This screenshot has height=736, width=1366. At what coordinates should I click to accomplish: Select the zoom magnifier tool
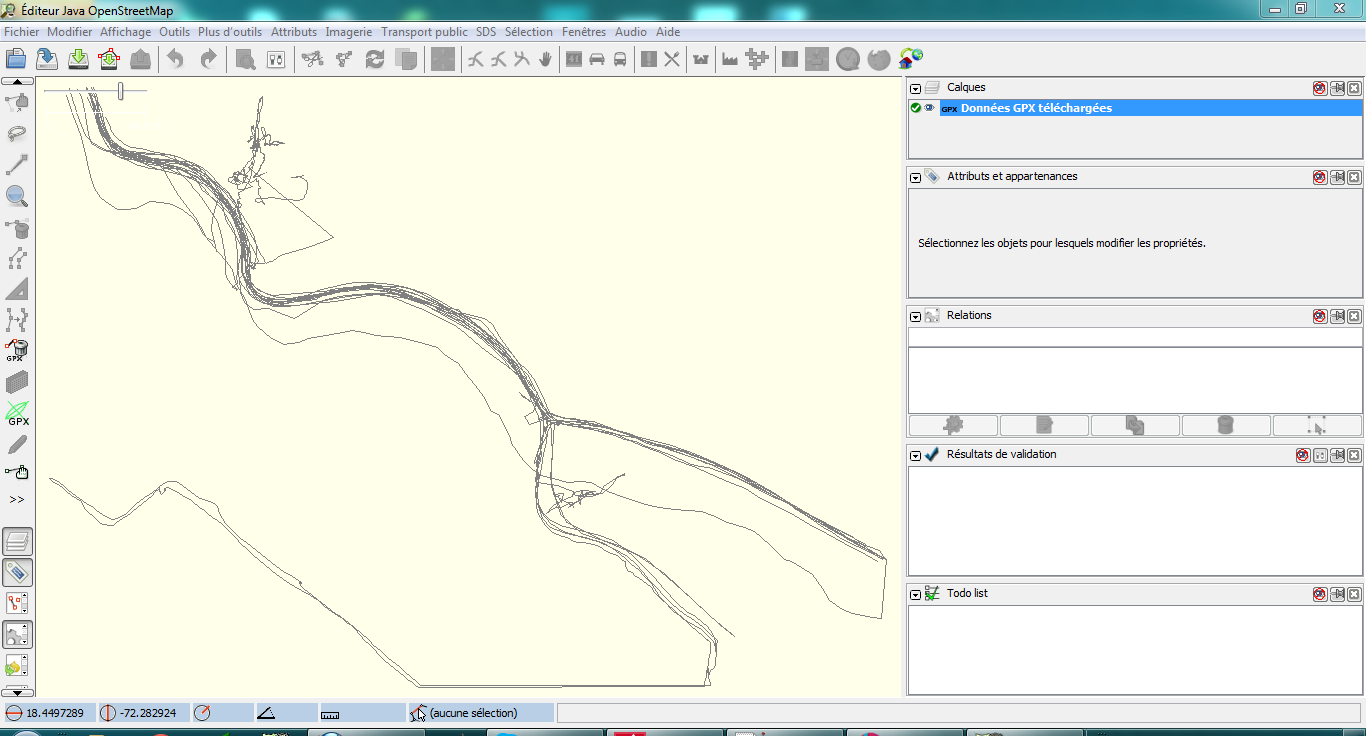(x=17, y=196)
